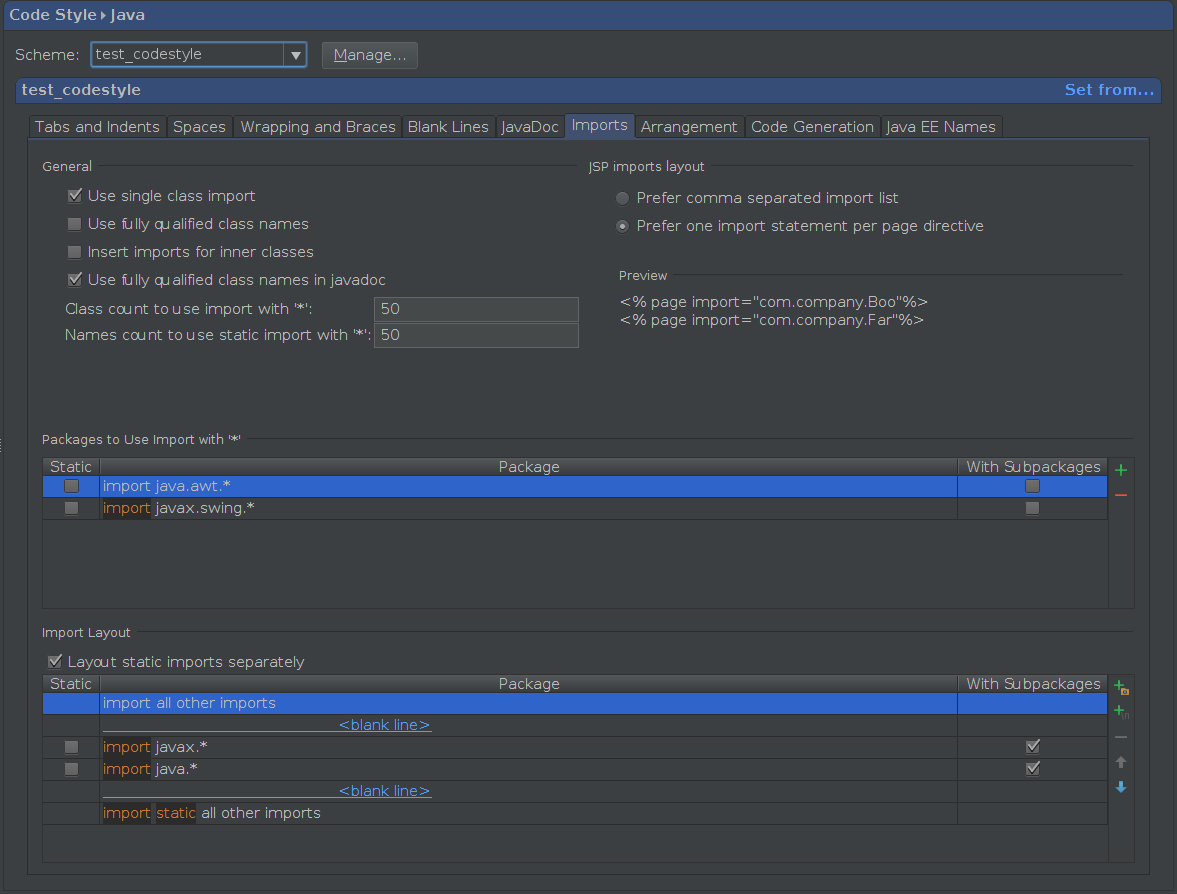Open the Blank Lines tab
The width and height of the screenshot is (1177, 894).
448,126
